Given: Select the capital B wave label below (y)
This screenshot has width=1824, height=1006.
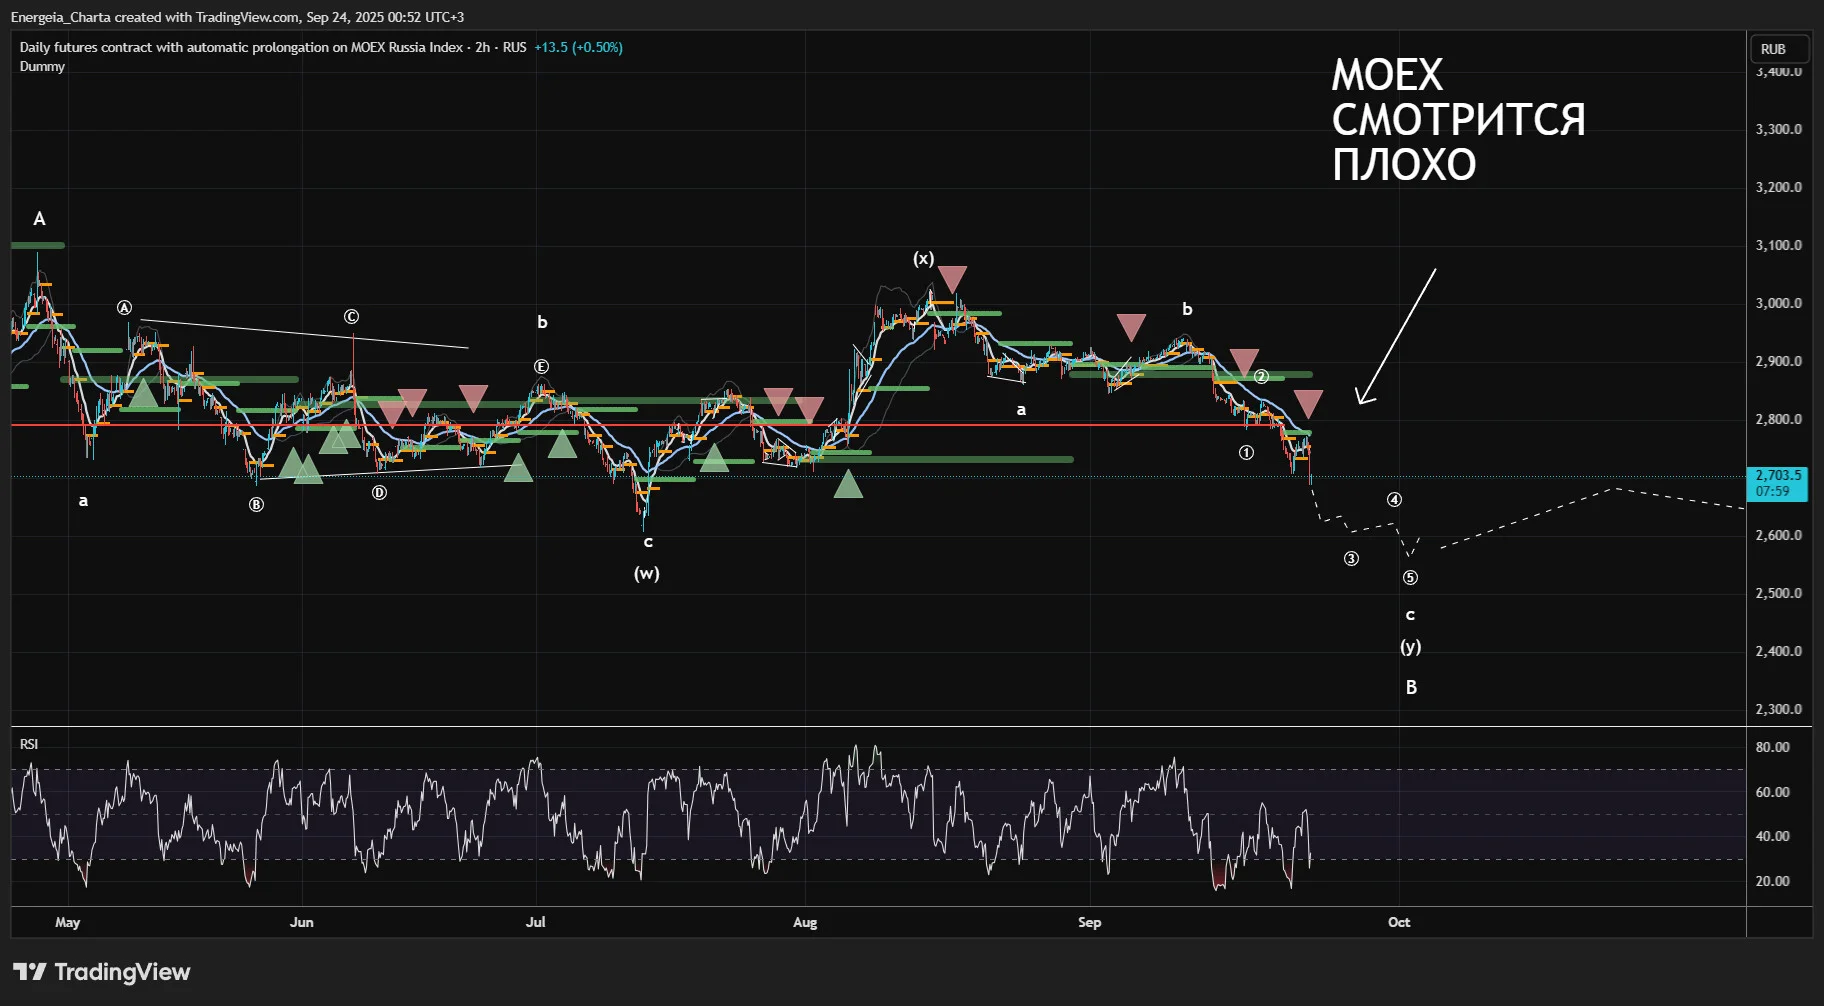Looking at the screenshot, I should (1411, 687).
